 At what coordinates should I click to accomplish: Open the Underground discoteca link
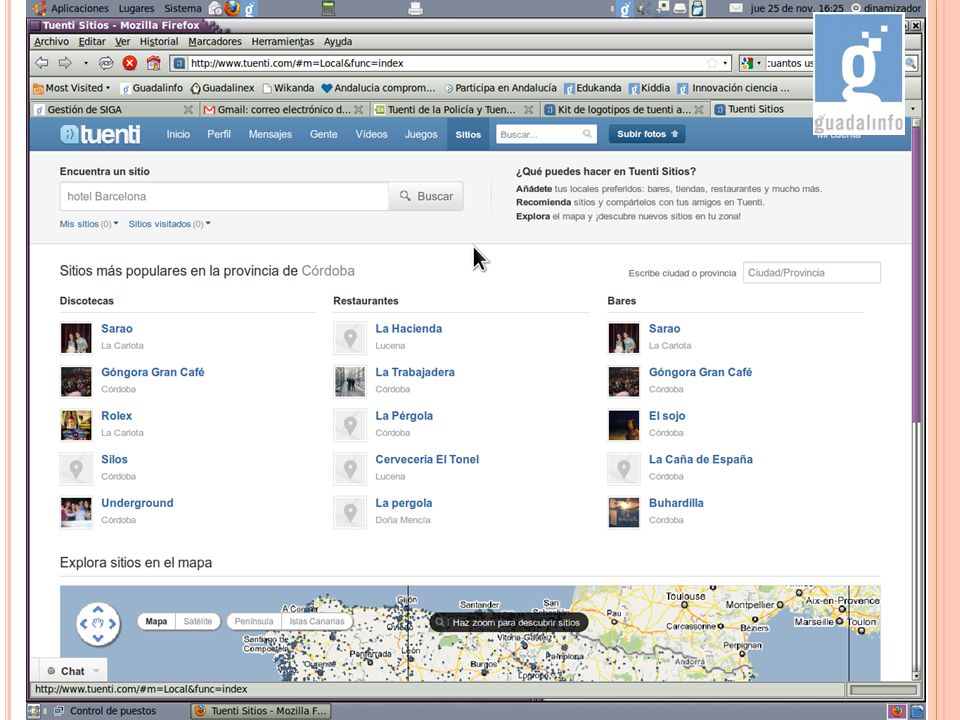(x=137, y=503)
